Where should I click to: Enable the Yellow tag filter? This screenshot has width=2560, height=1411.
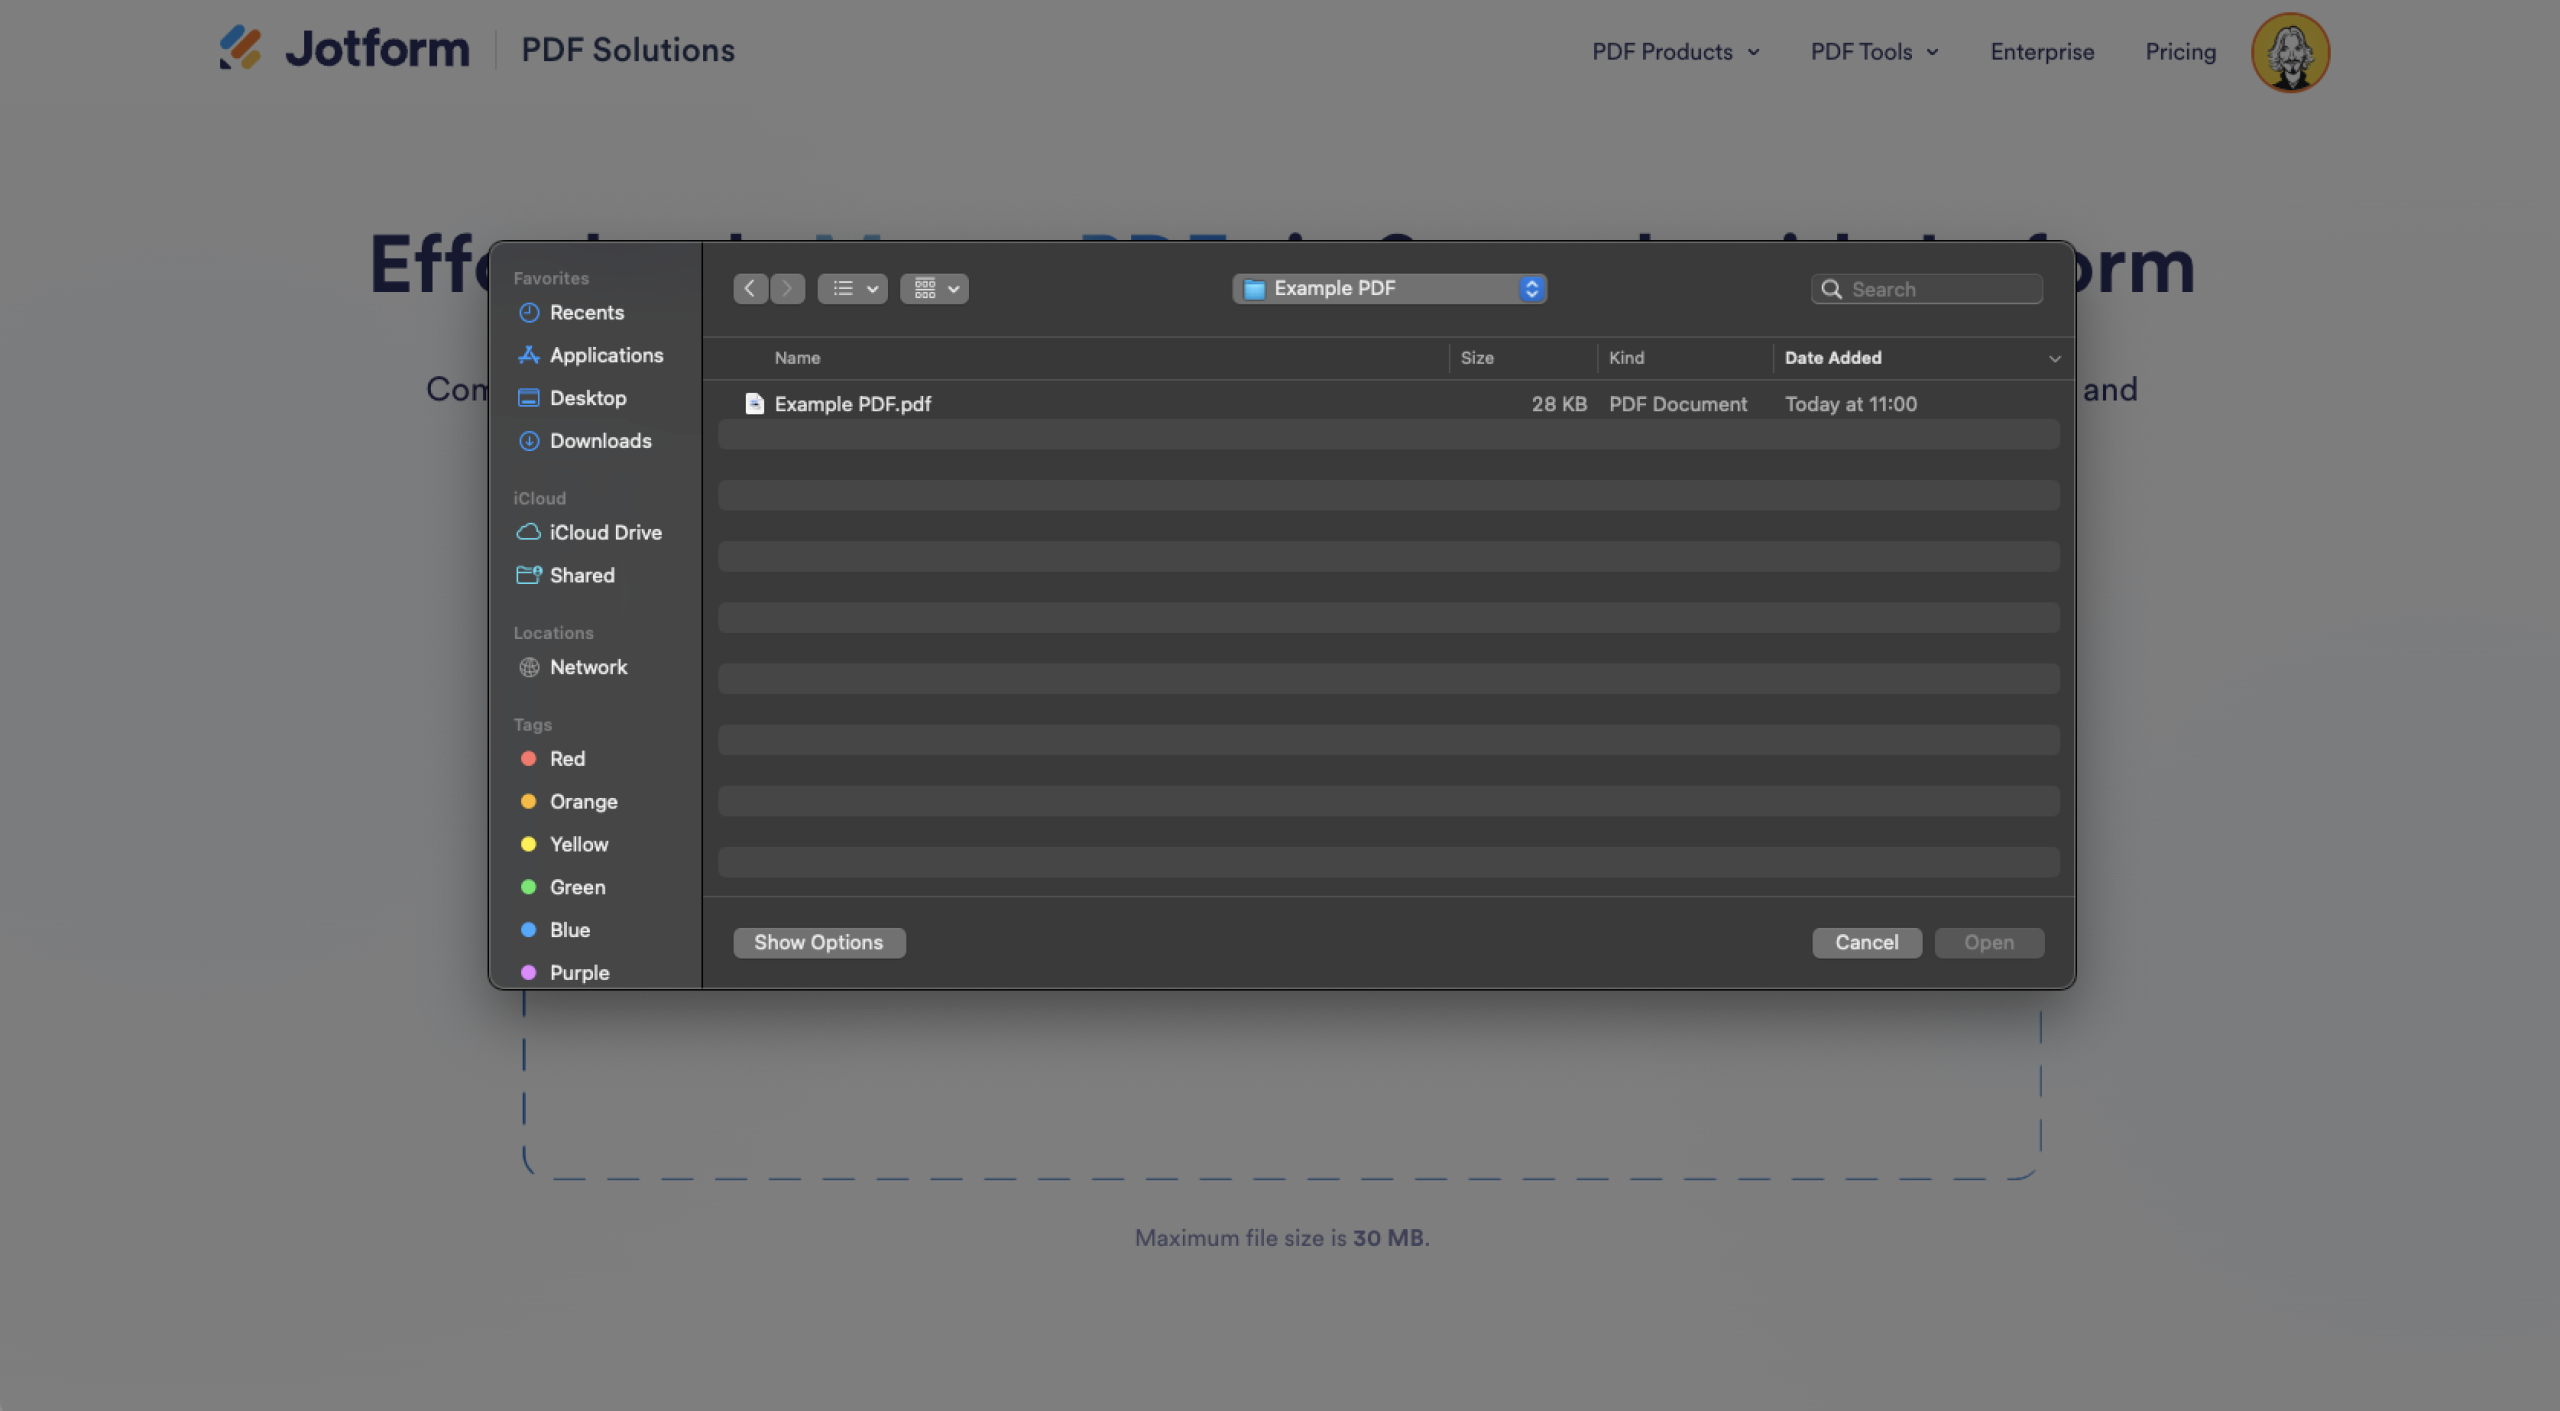point(579,844)
